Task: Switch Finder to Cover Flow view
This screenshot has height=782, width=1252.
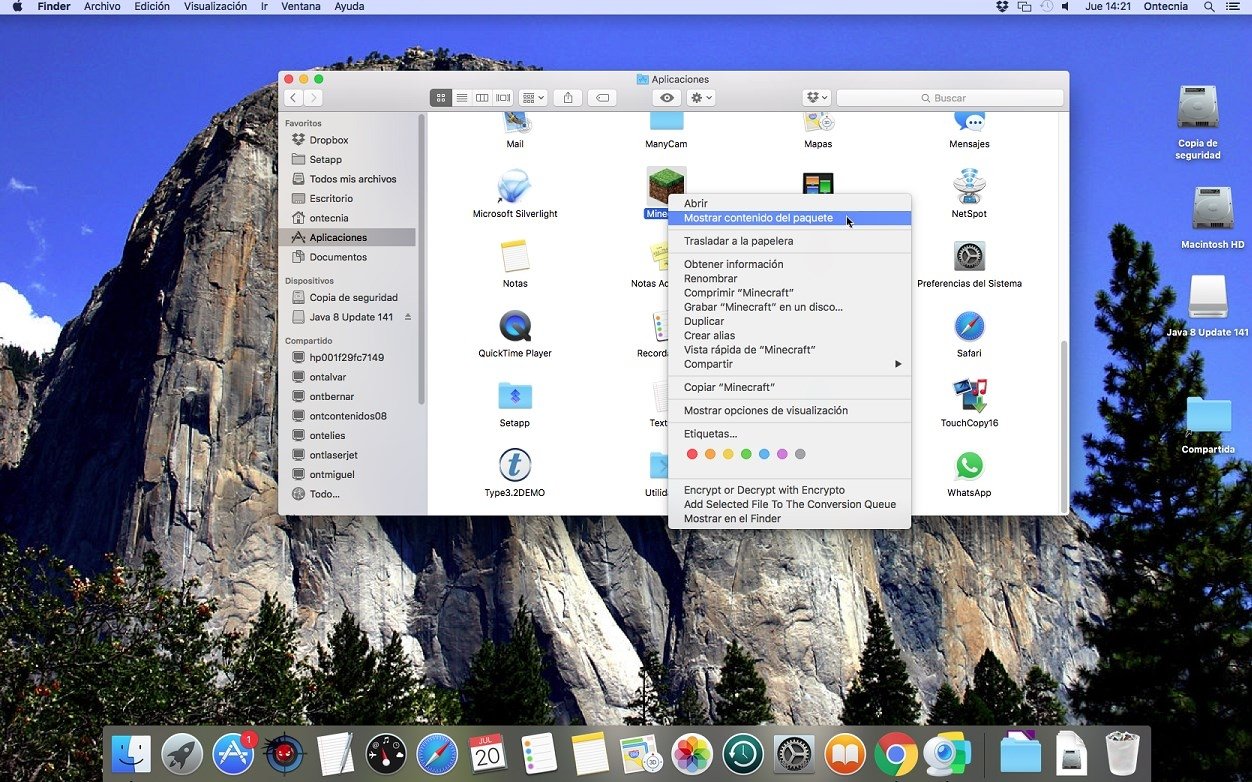Action: (x=503, y=98)
